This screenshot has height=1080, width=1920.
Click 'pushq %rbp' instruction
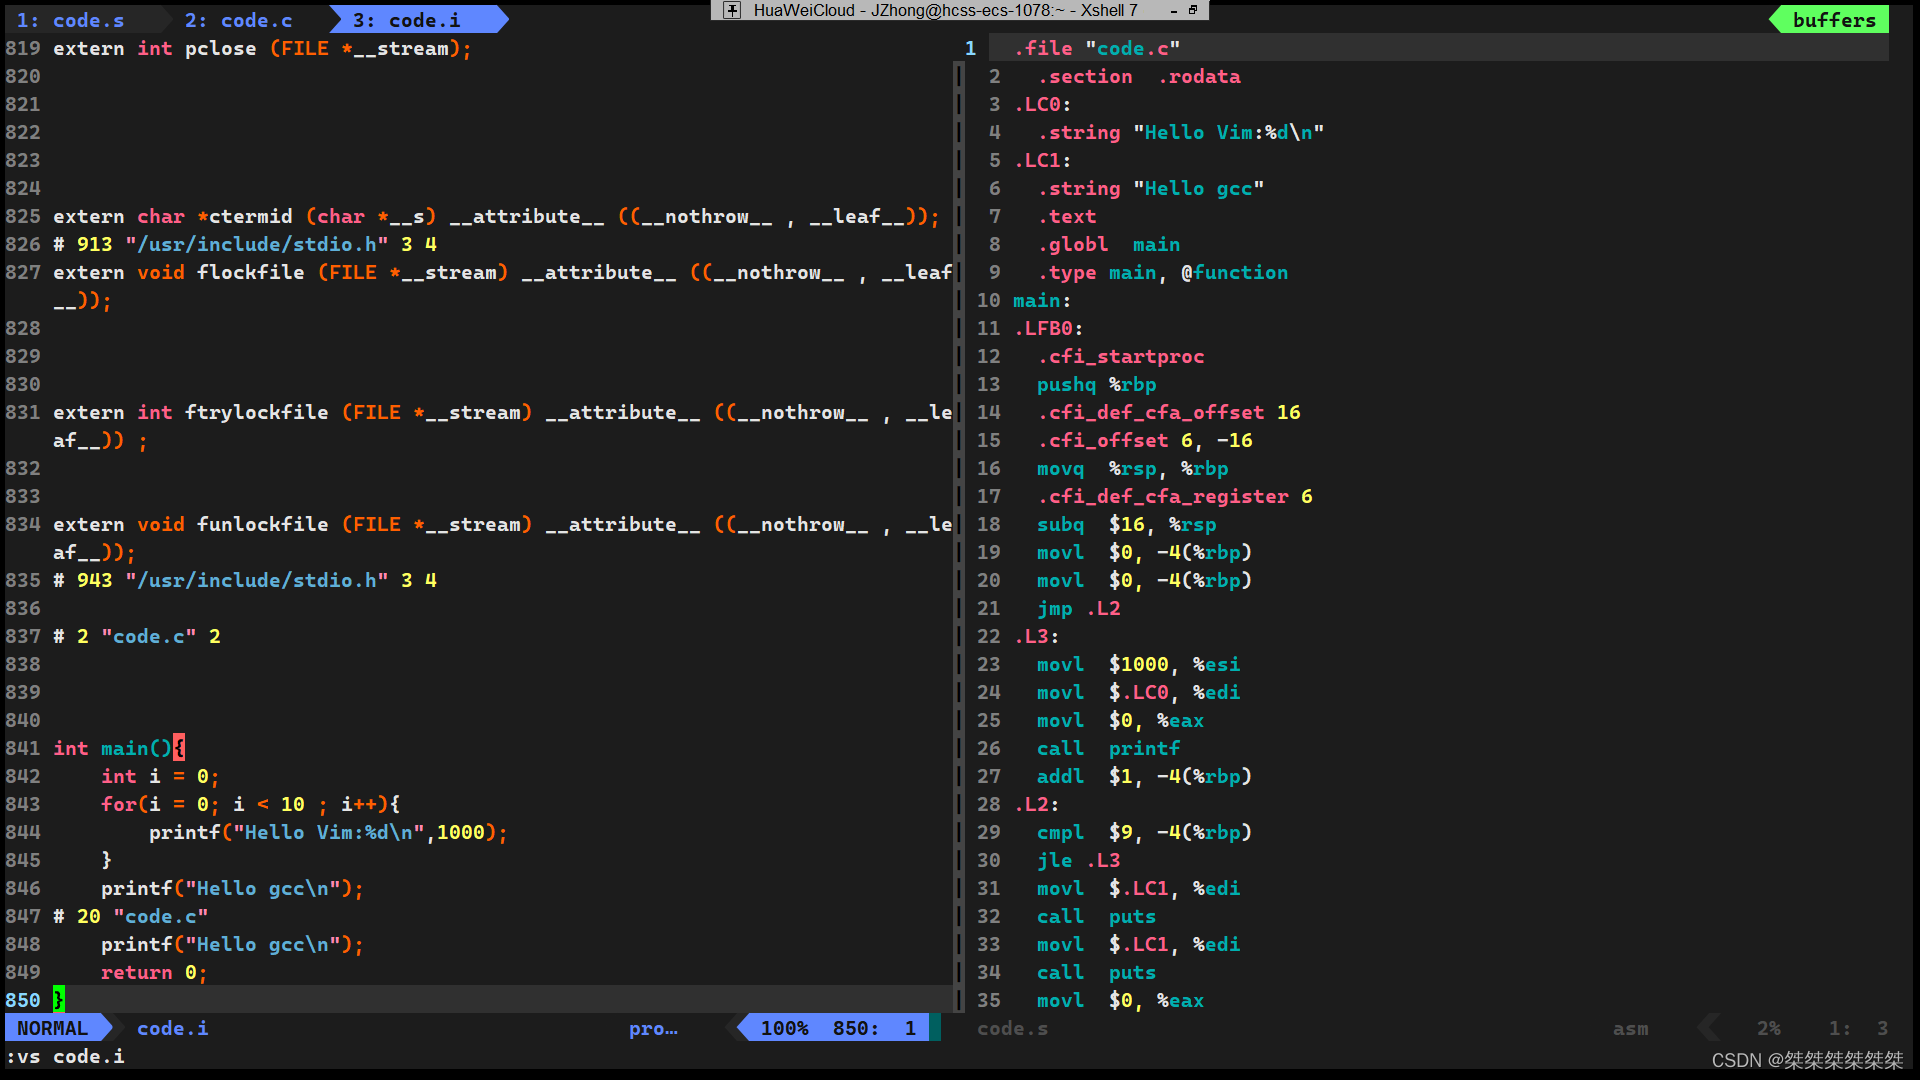tap(1097, 384)
